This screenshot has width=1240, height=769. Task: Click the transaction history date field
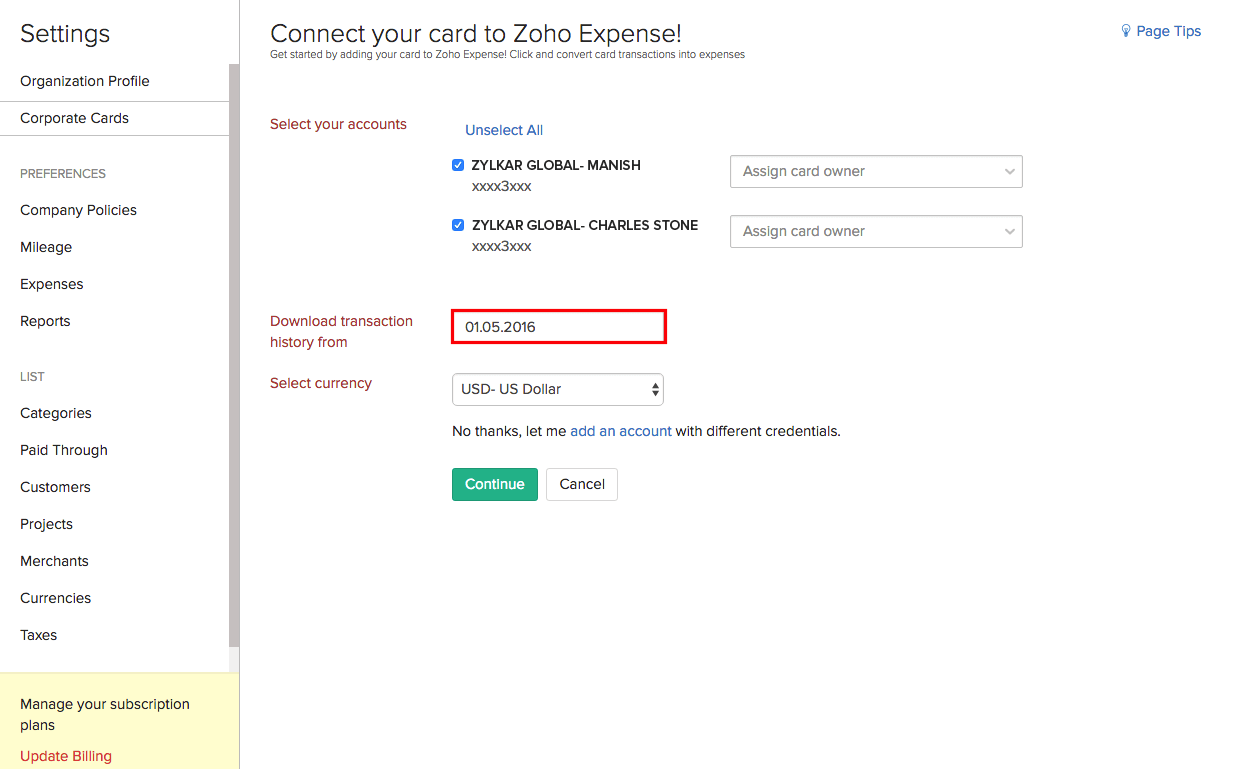559,327
